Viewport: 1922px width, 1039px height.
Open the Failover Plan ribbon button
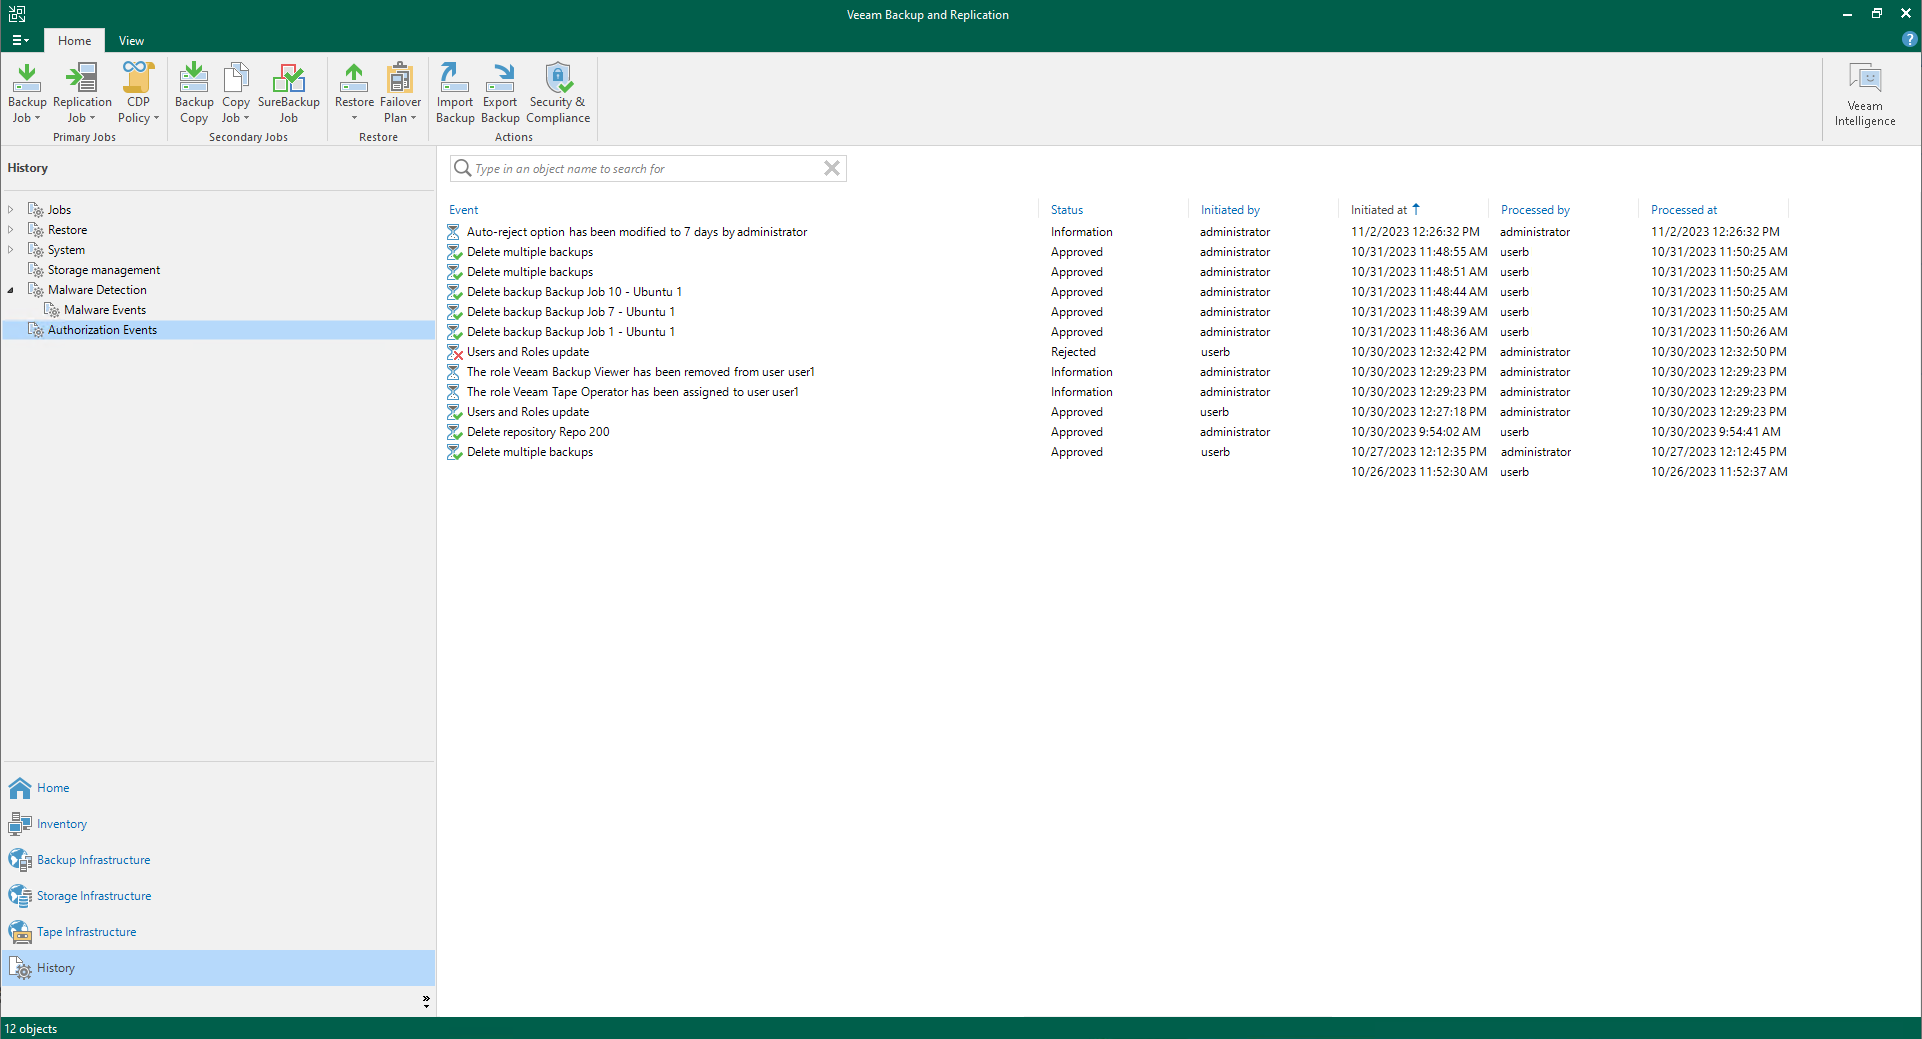point(400,93)
